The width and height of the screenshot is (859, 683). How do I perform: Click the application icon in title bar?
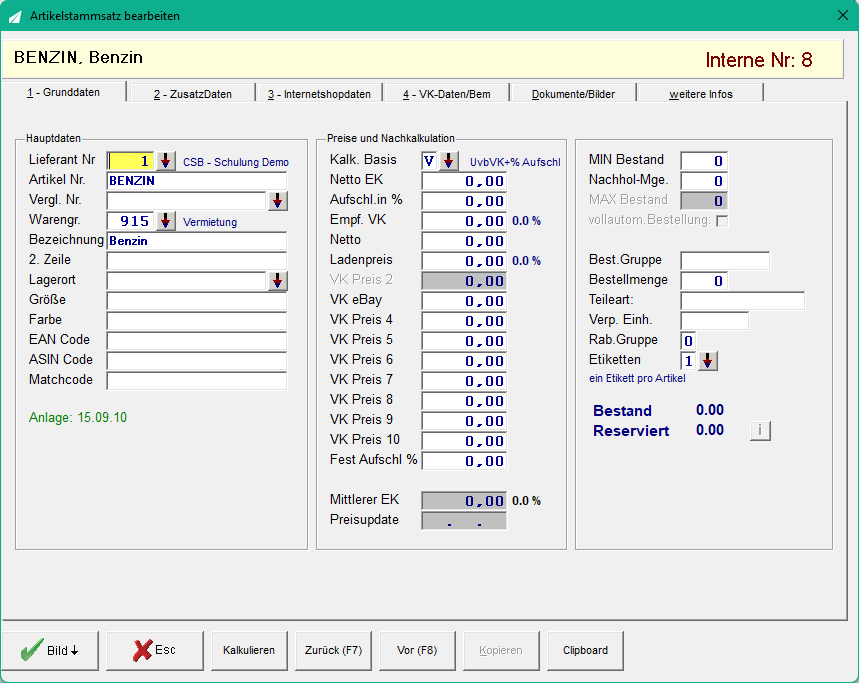15,16
